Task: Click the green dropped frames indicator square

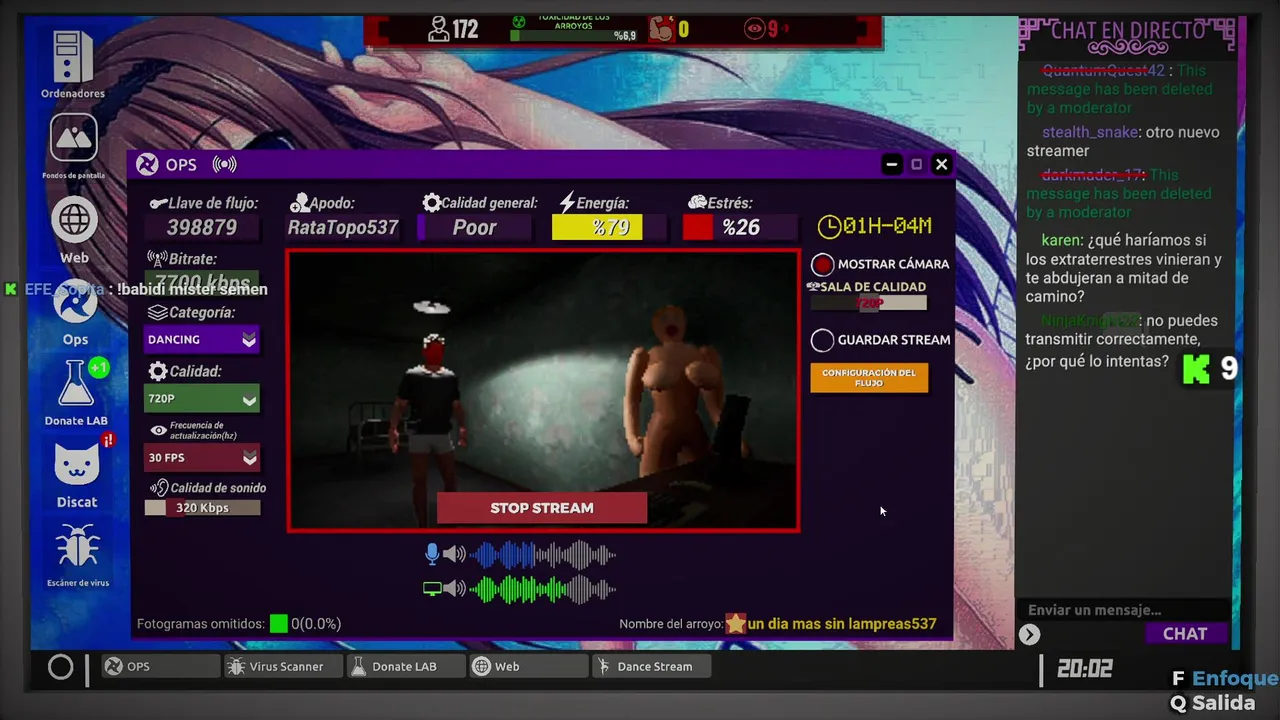Action: 279,623
